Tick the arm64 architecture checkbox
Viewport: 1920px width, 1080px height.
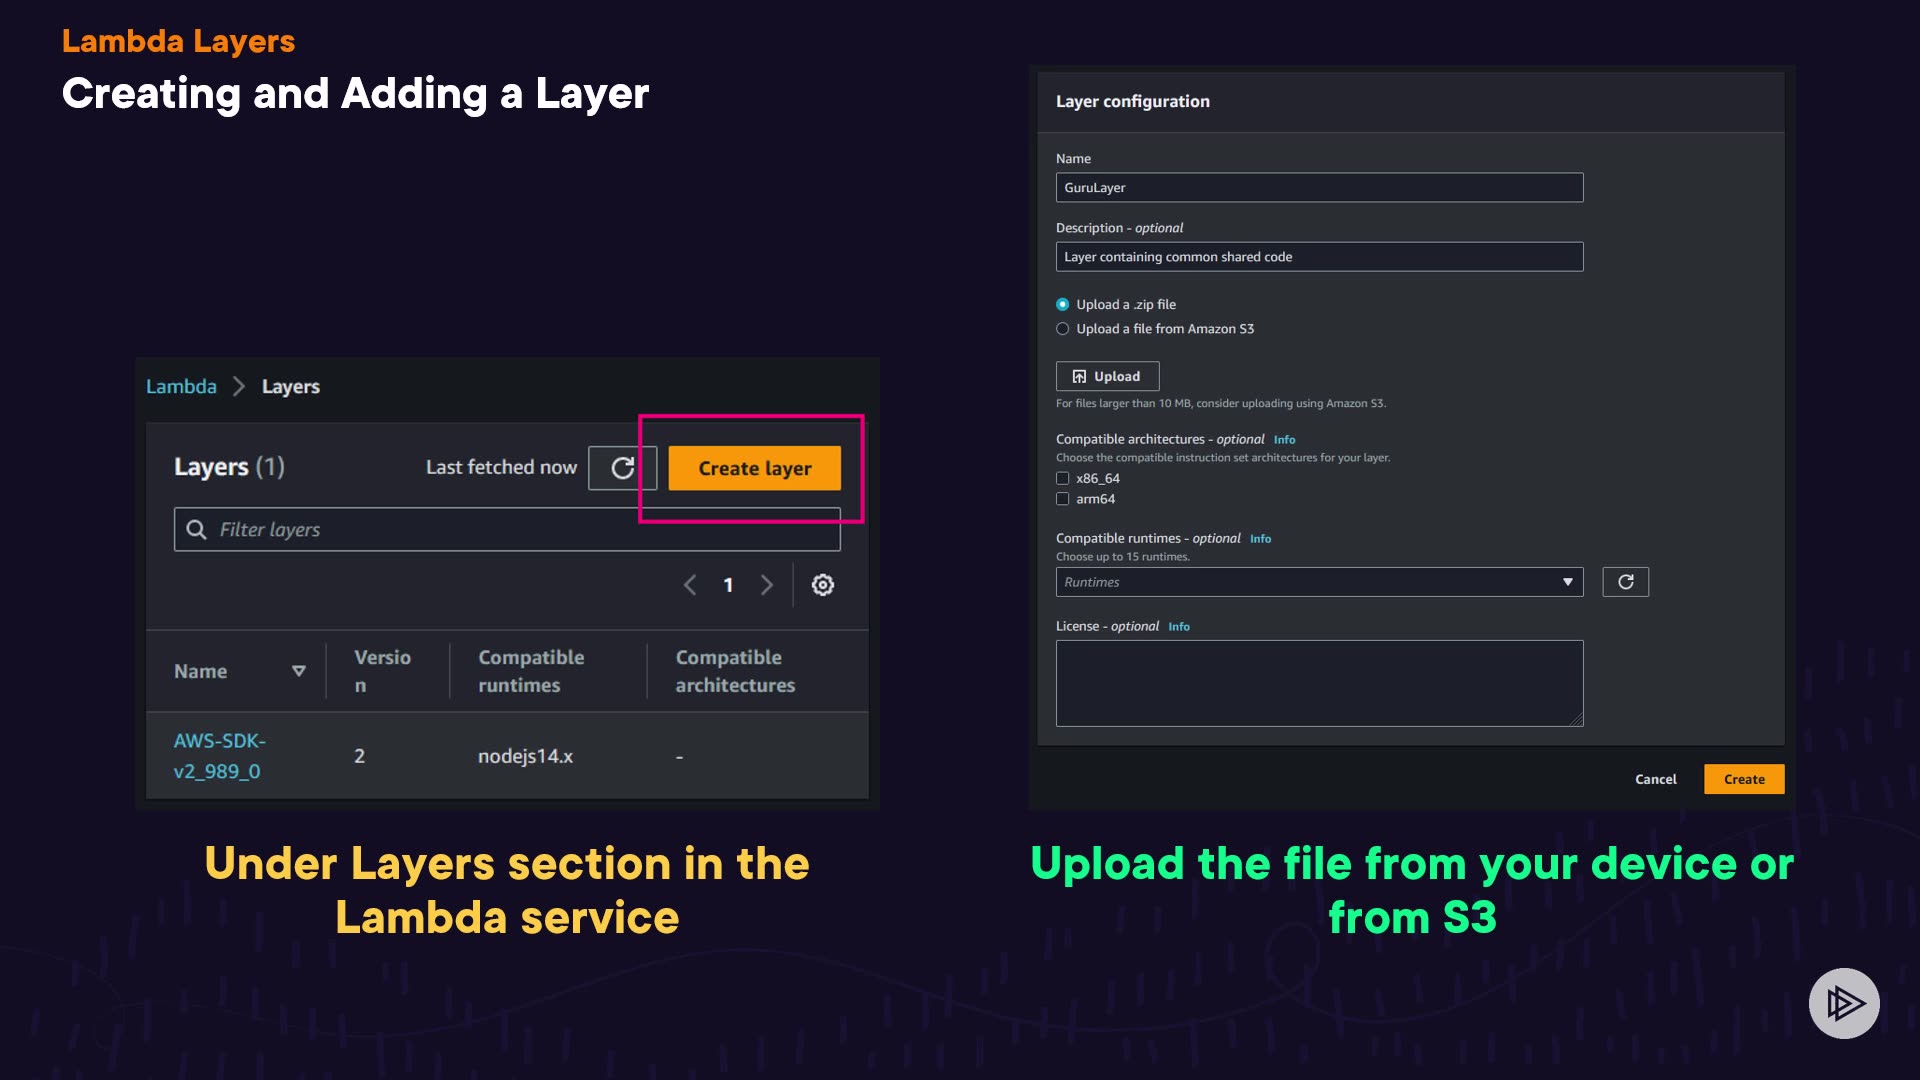[1063, 499]
